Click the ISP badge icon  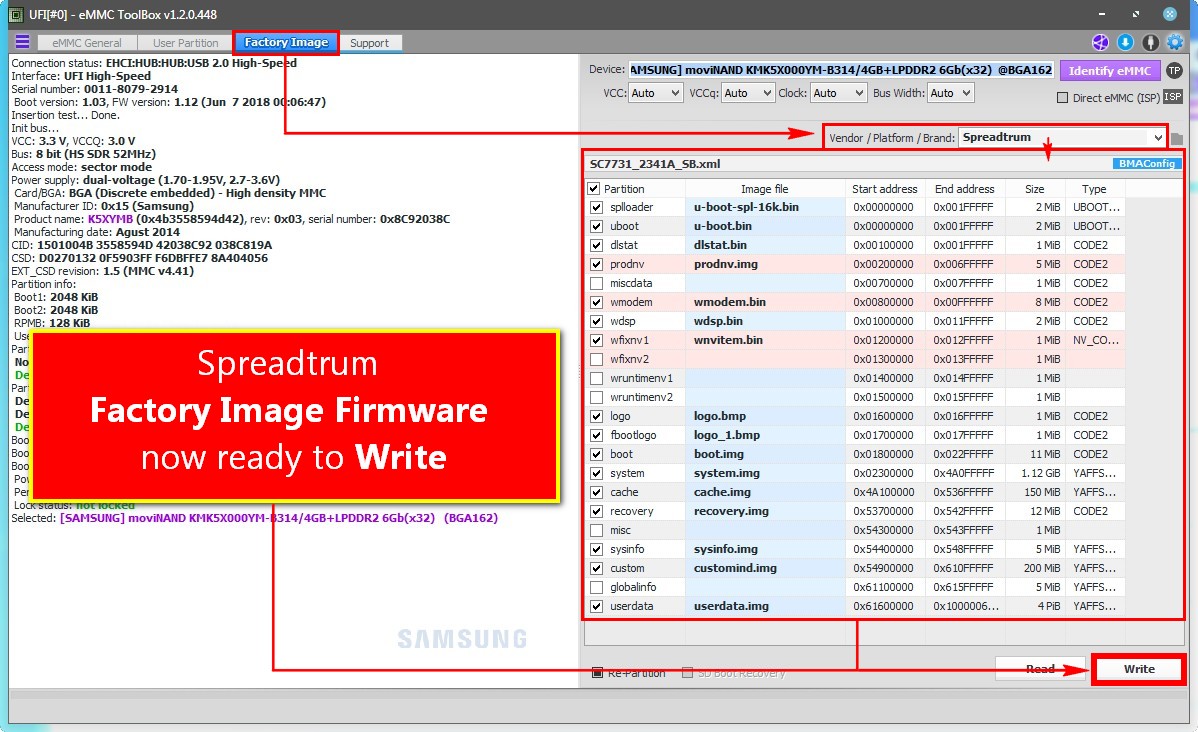pos(1173,97)
